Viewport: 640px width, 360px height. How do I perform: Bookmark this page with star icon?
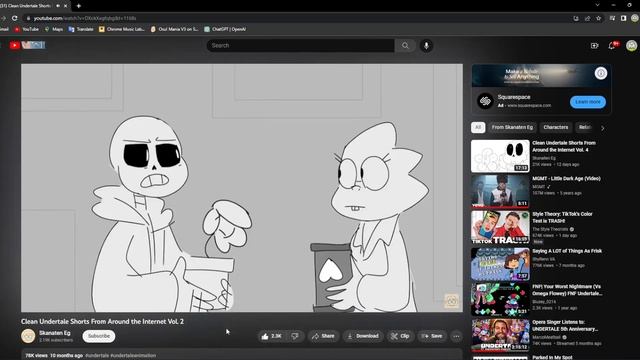point(599,18)
